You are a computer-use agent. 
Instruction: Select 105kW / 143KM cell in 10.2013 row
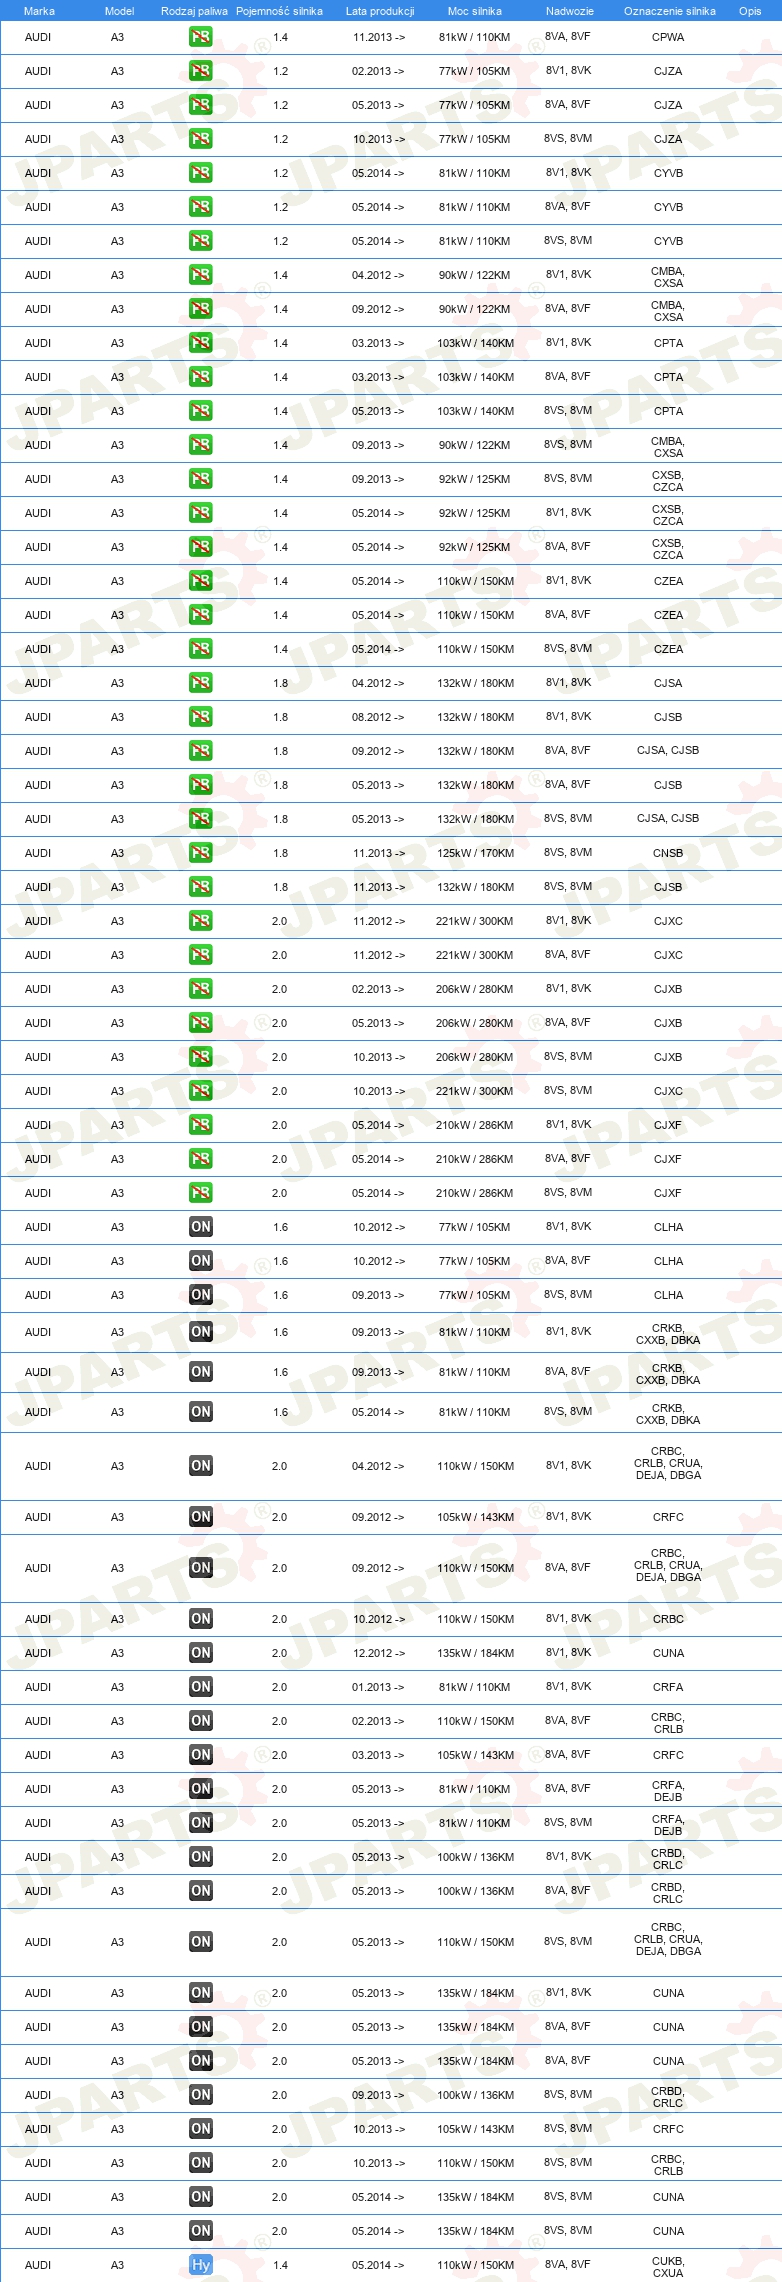click(x=475, y=2129)
